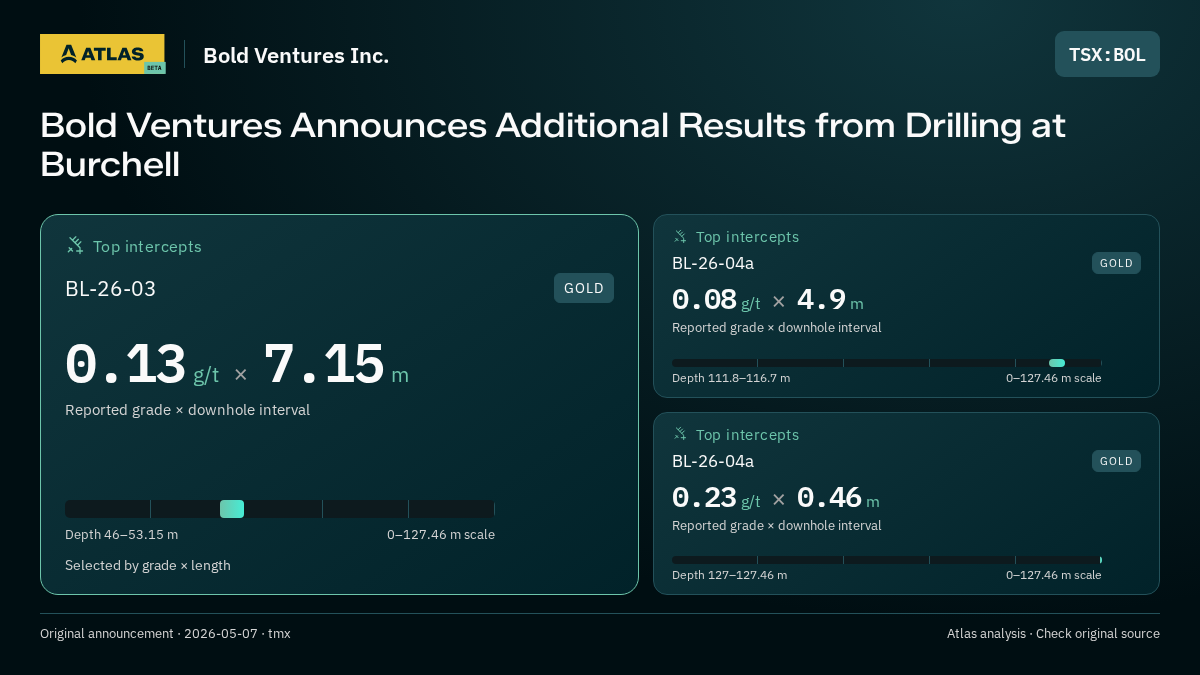Click the Atlas logo badge
Screen dimensions: 1200x675
(102, 54)
